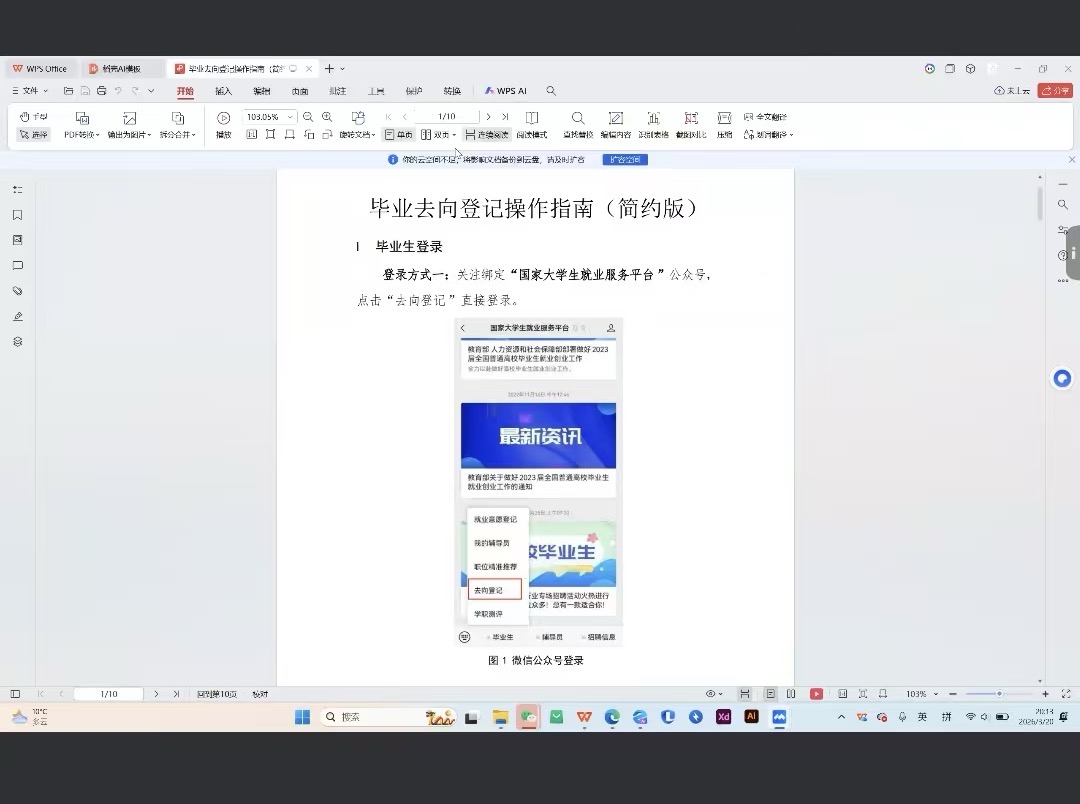Click the page number field showing 1/10
The width and height of the screenshot is (1080, 804).
(x=446, y=117)
